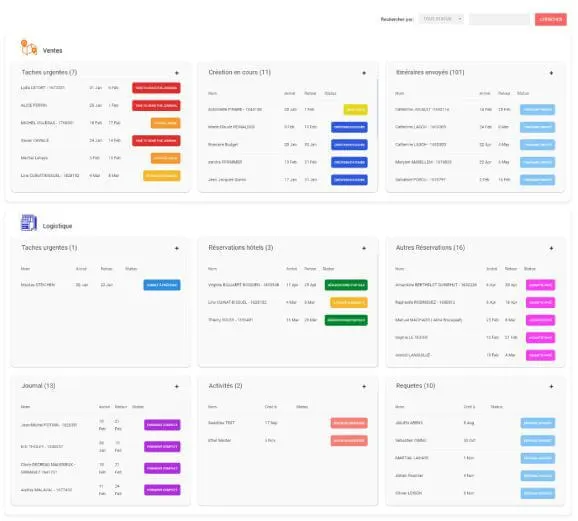Click the red Chercher button
This screenshot has width=578, height=521.
coord(551,19)
